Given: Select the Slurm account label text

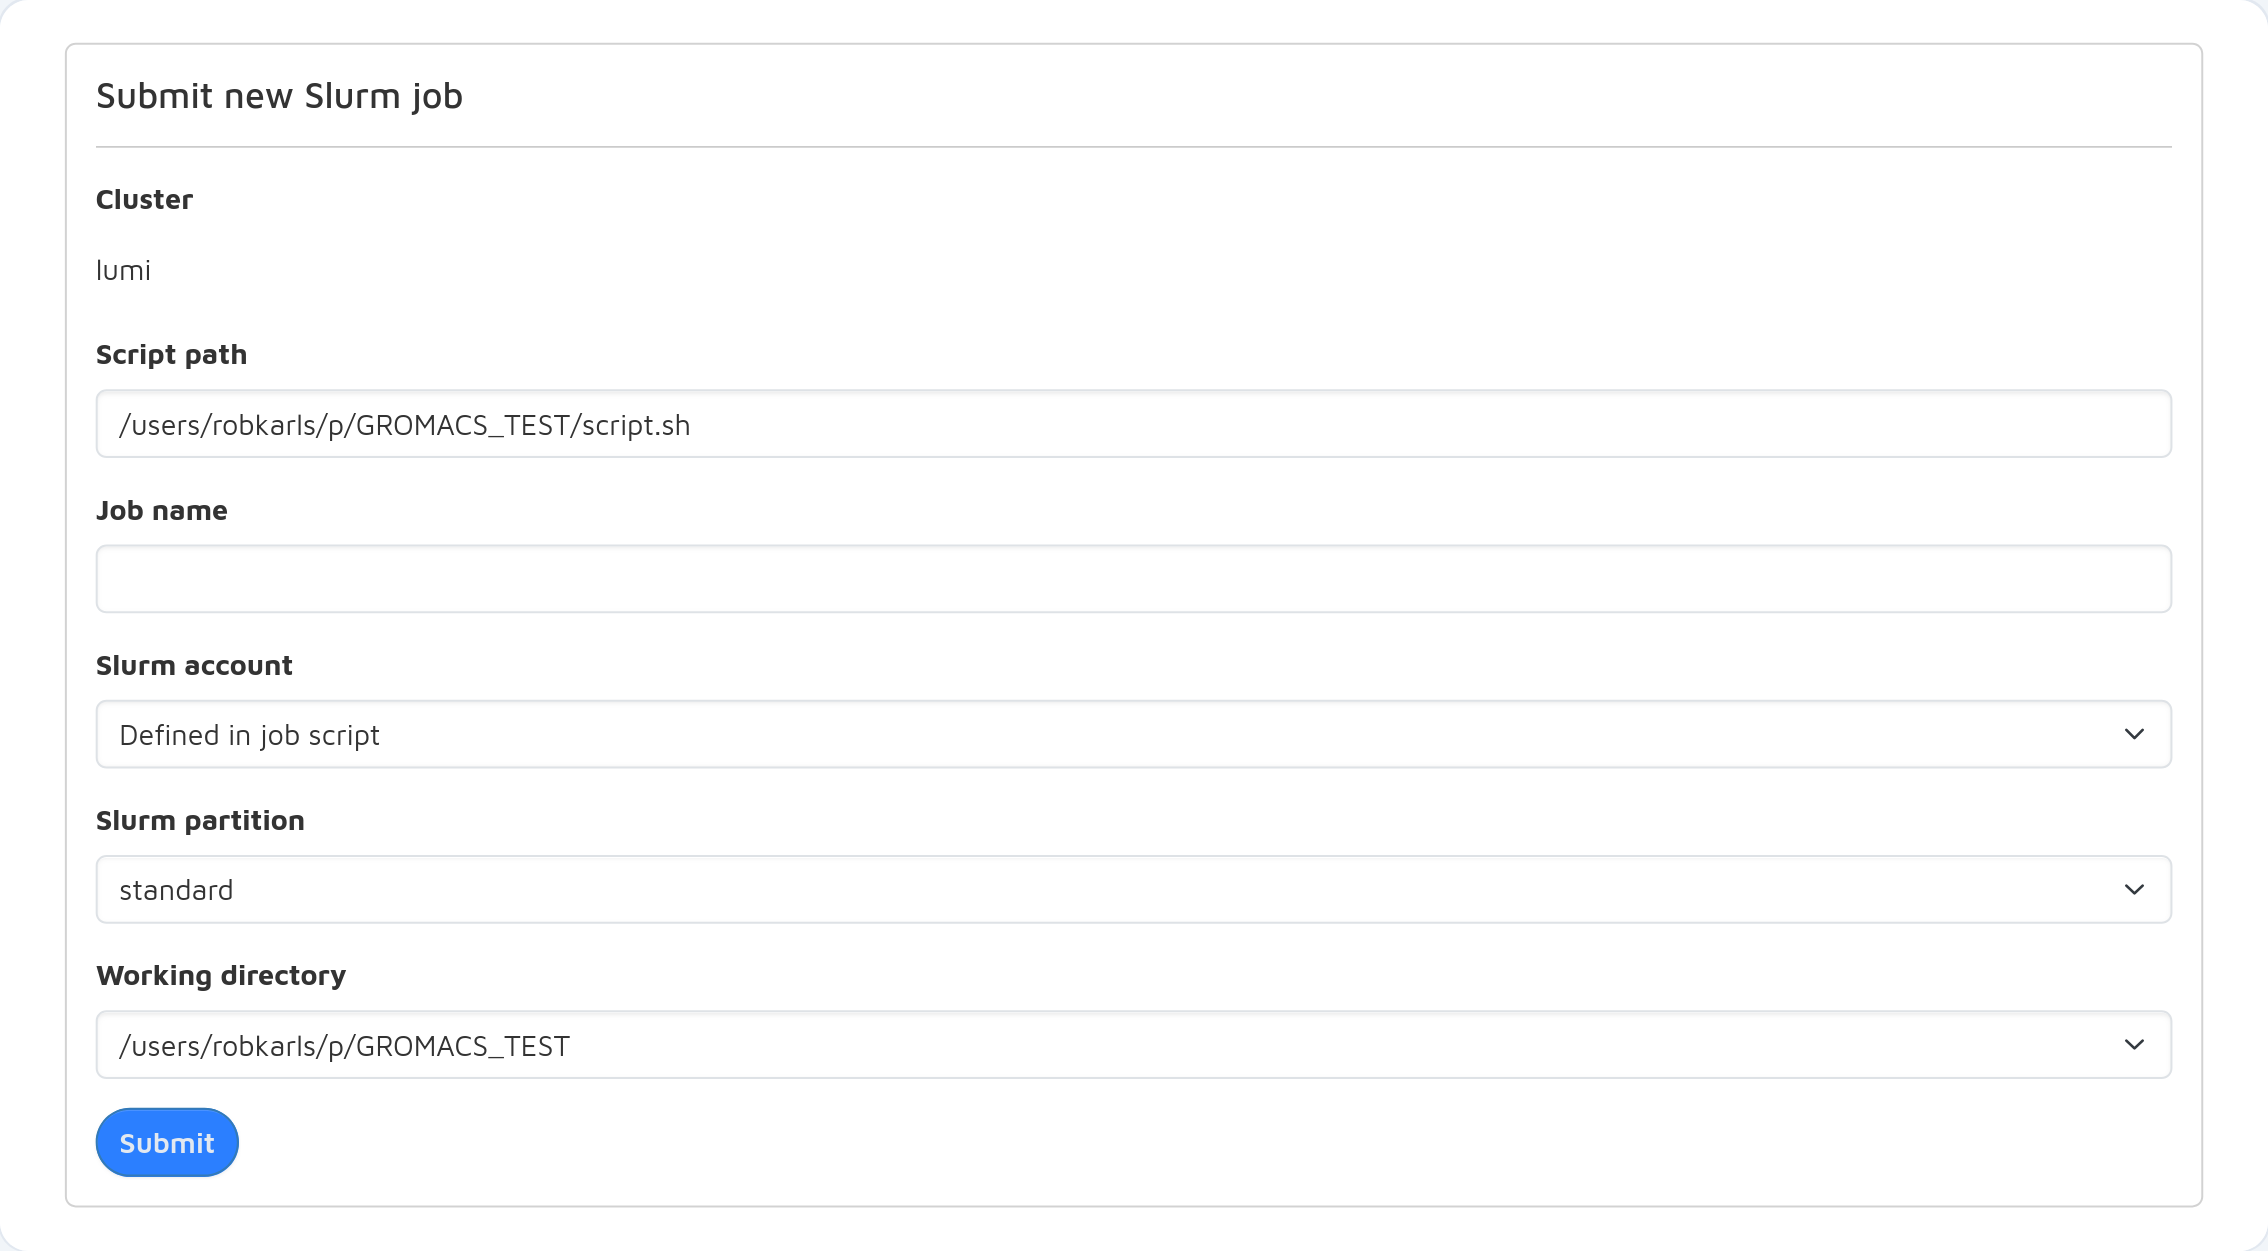Looking at the screenshot, I should pyautogui.click(x=194, y=666).
